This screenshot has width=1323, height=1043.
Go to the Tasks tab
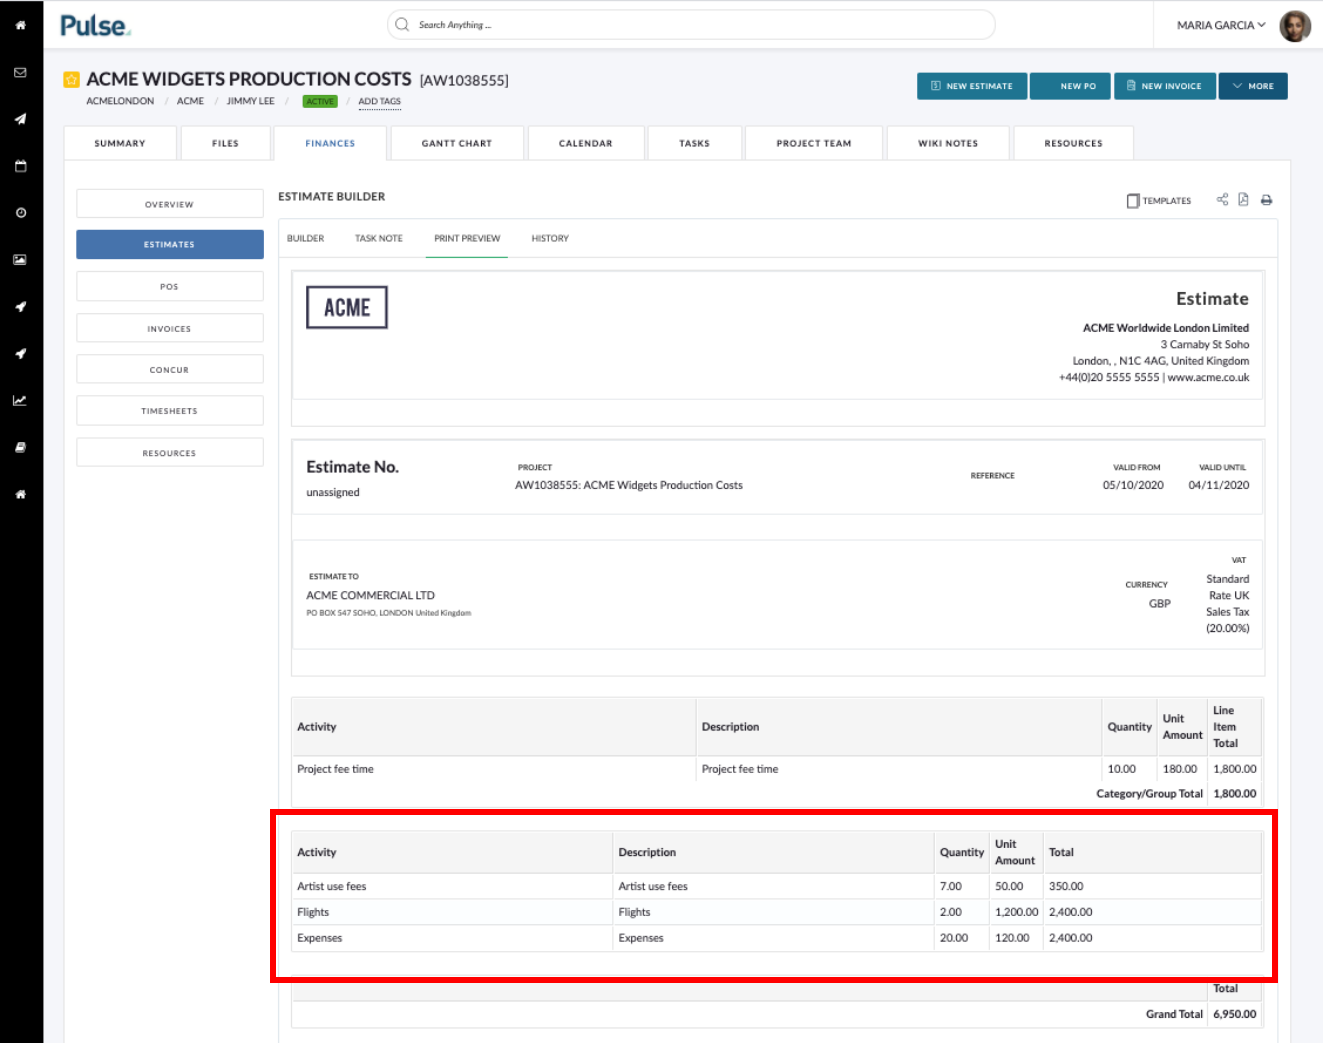click(x=694, y=143)
